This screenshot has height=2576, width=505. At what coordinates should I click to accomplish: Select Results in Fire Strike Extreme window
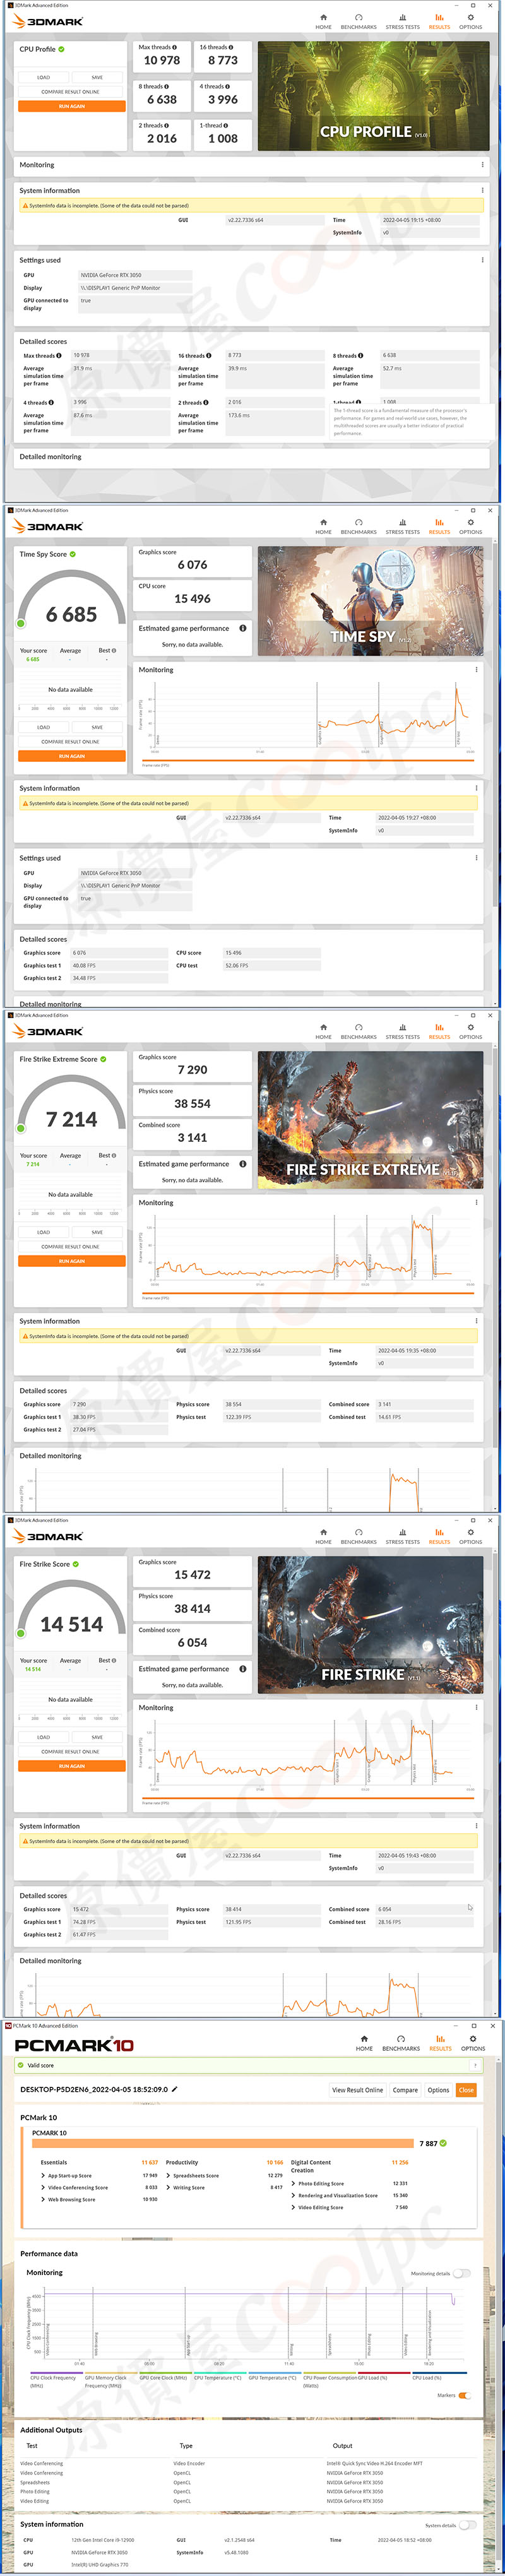(439, 1031)
